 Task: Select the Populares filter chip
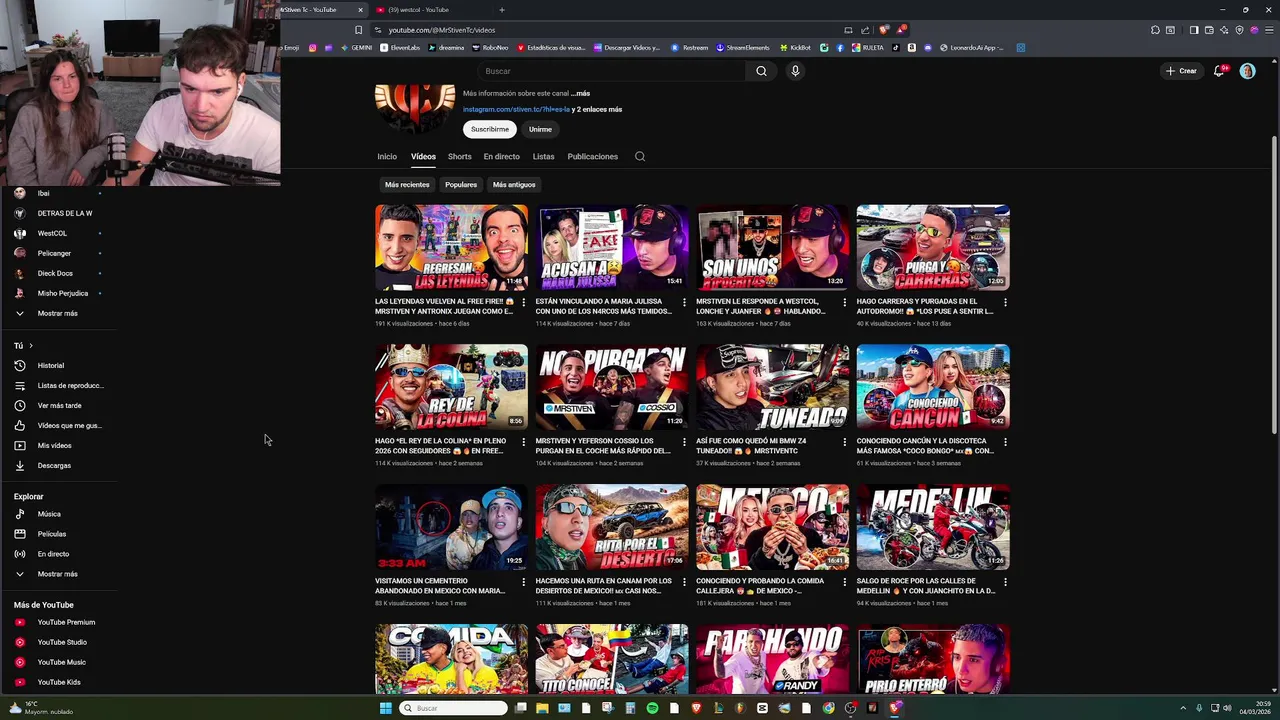point(461,184)
